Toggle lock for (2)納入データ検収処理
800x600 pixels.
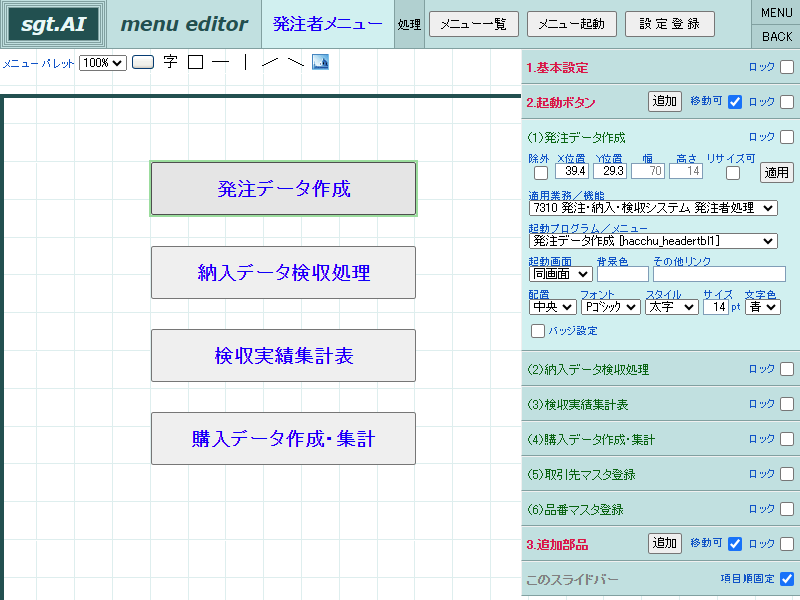pyautogui.click(x=787, y=368)
